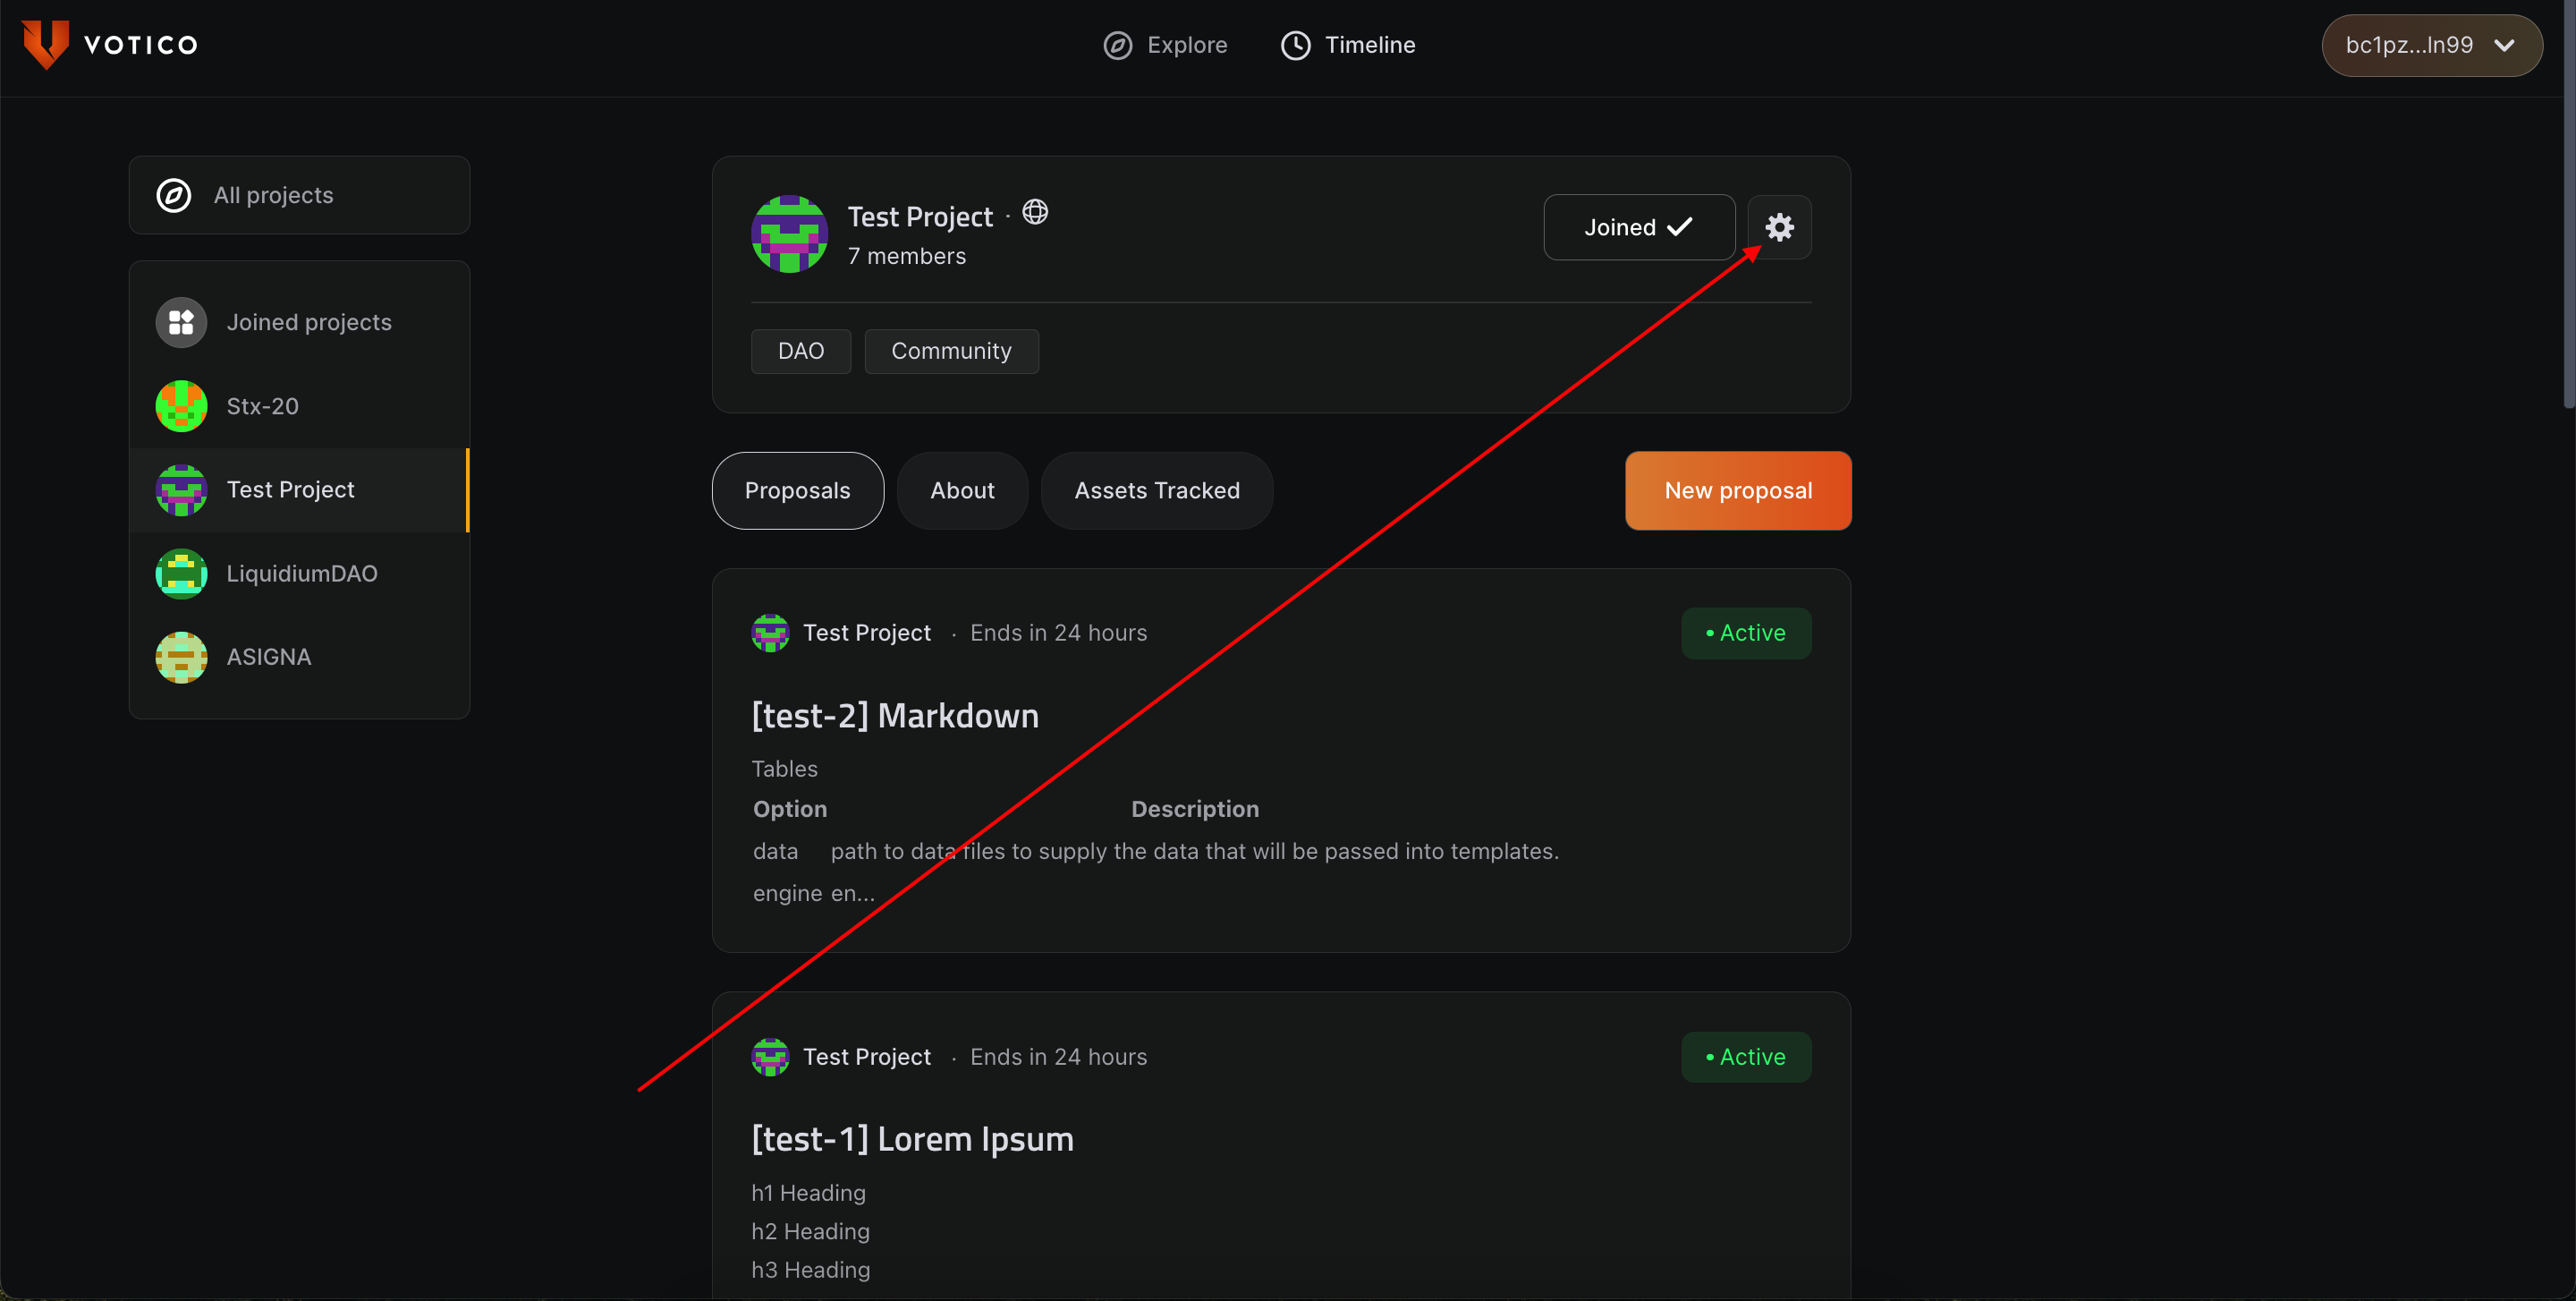The width and height of the screenshot is (2576, 1301).
Task: Open the Assets Tracked tab
Action: [x=1156, y=491]
